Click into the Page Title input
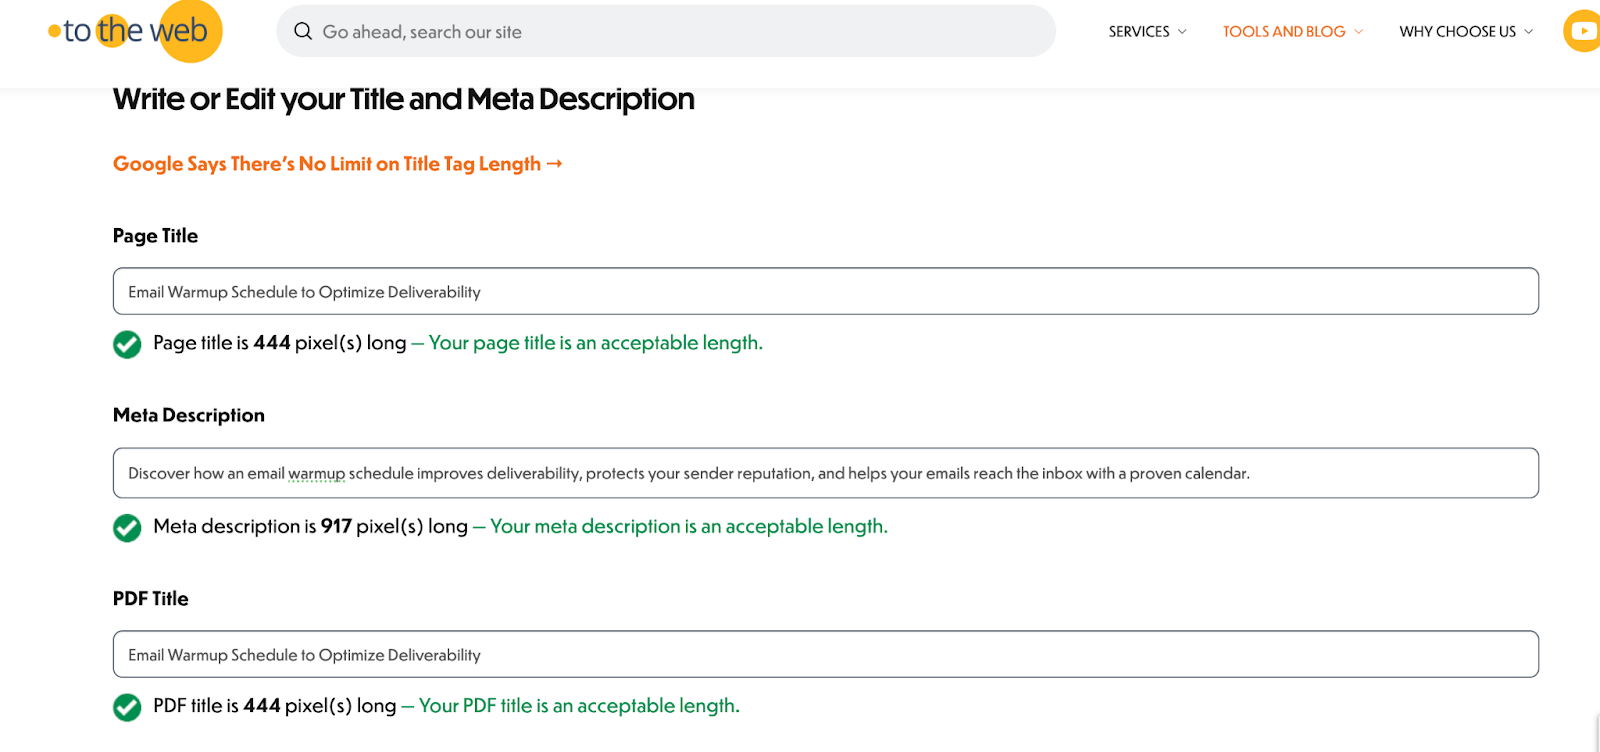This screenshot has height=752, width=1600. 826,291
